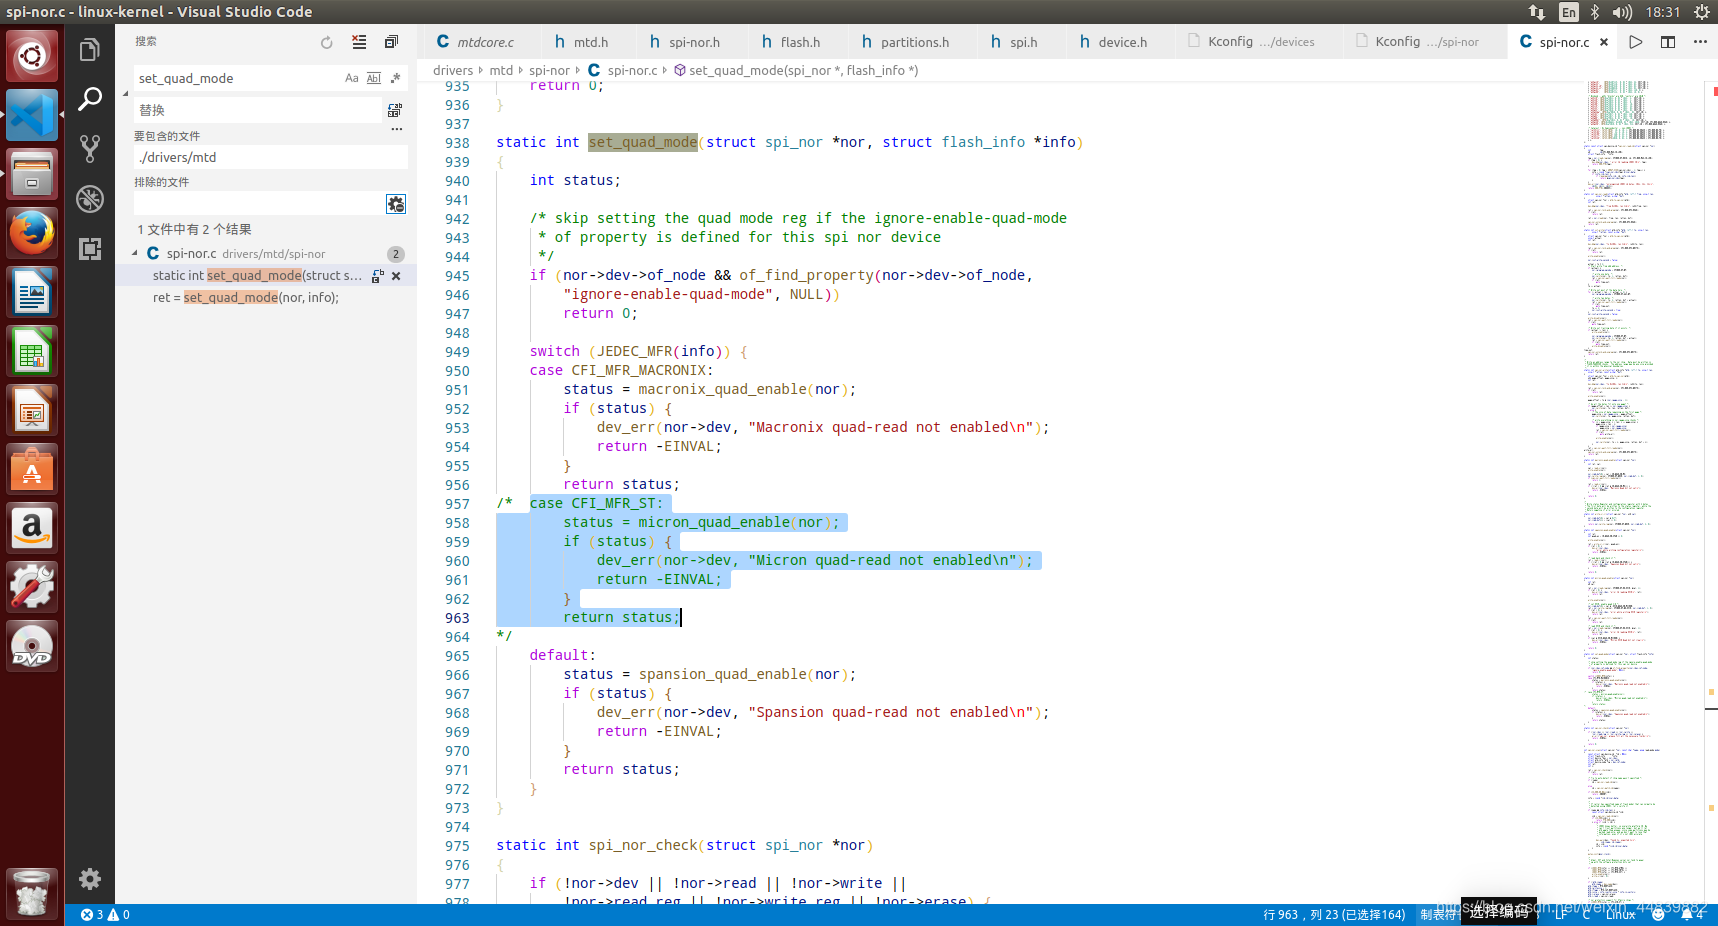Toggle search details ellipsis button
Screen dimensions: 1718x926
tap(397, 129)
